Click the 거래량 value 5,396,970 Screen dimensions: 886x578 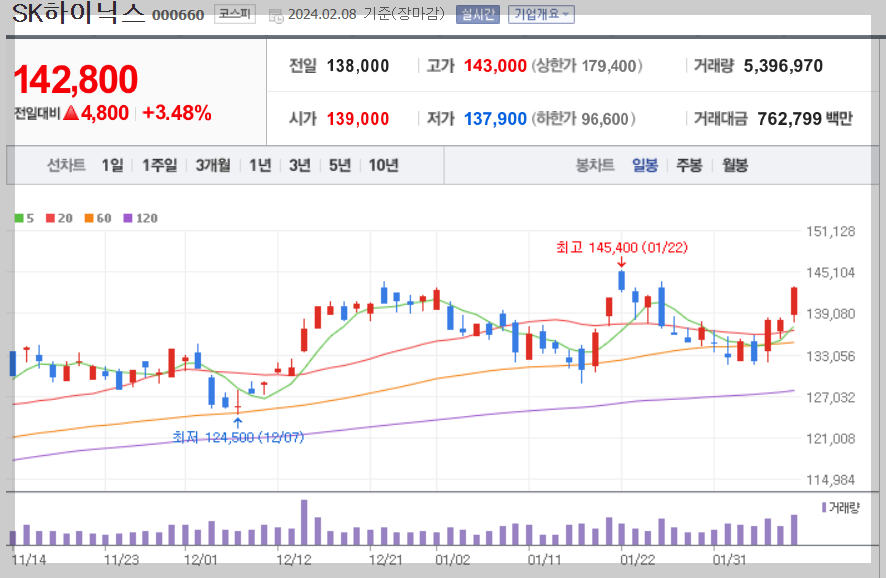click(x=783, y=66)
